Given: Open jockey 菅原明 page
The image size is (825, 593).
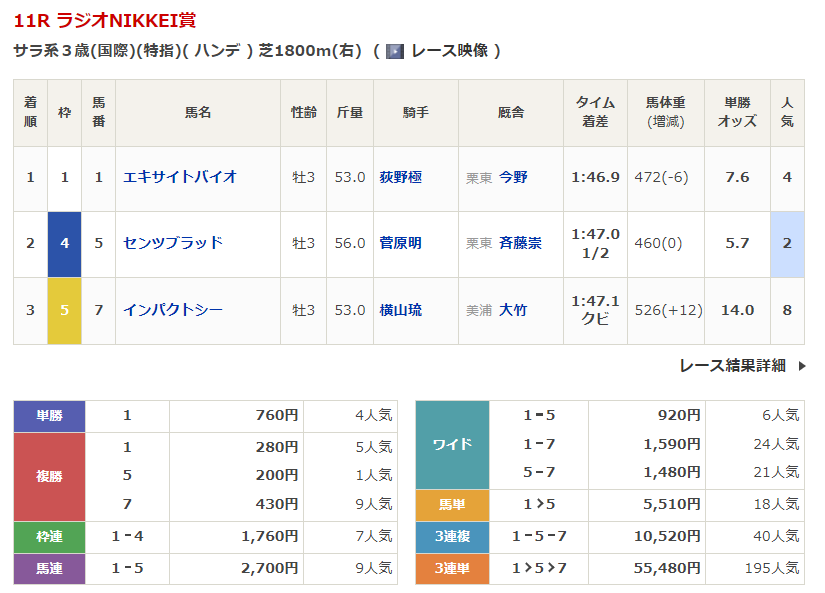Looking at the screenshot, I should [x=400, y=243].
